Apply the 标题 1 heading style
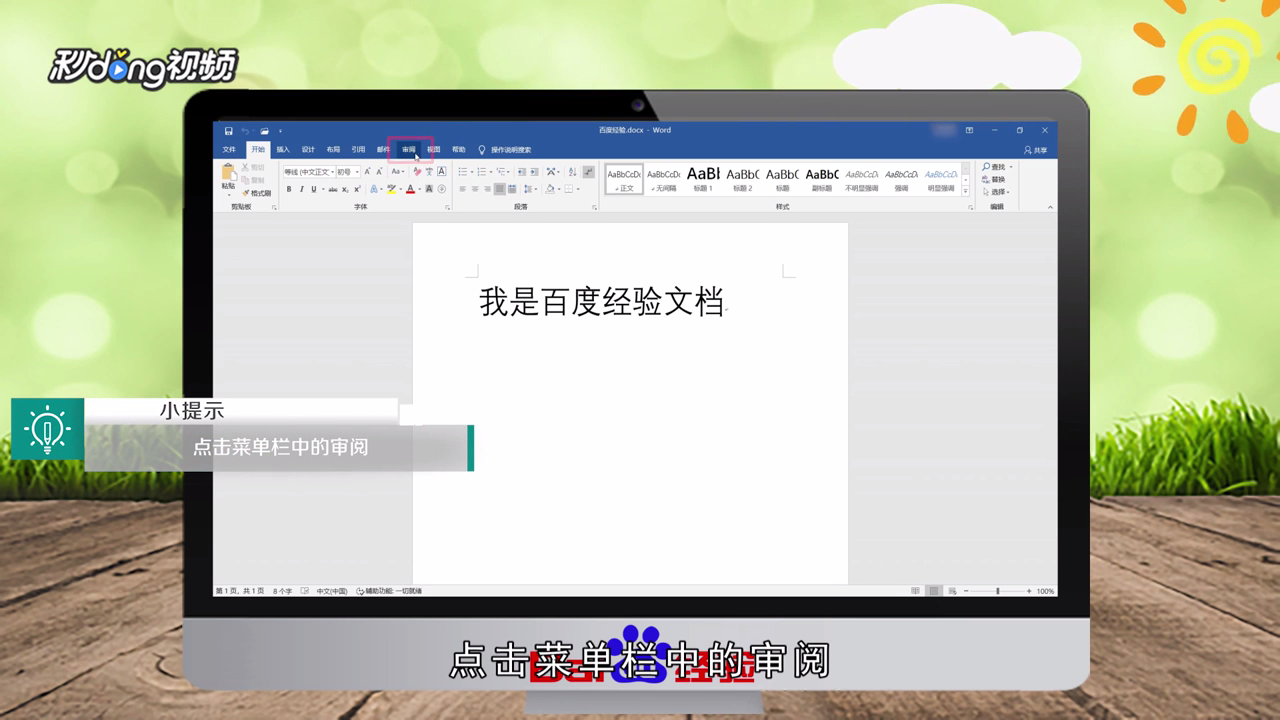 tap(703, 179)
